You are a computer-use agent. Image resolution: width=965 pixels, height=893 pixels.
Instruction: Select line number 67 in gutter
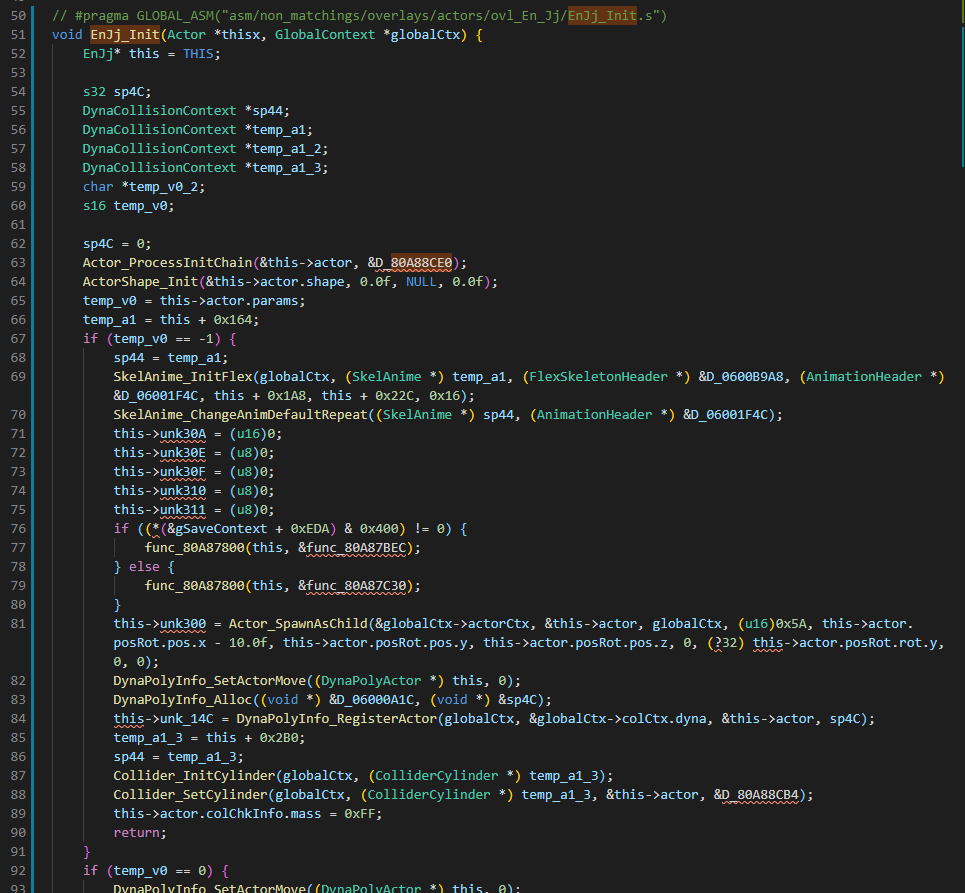[x=18, y=338]
